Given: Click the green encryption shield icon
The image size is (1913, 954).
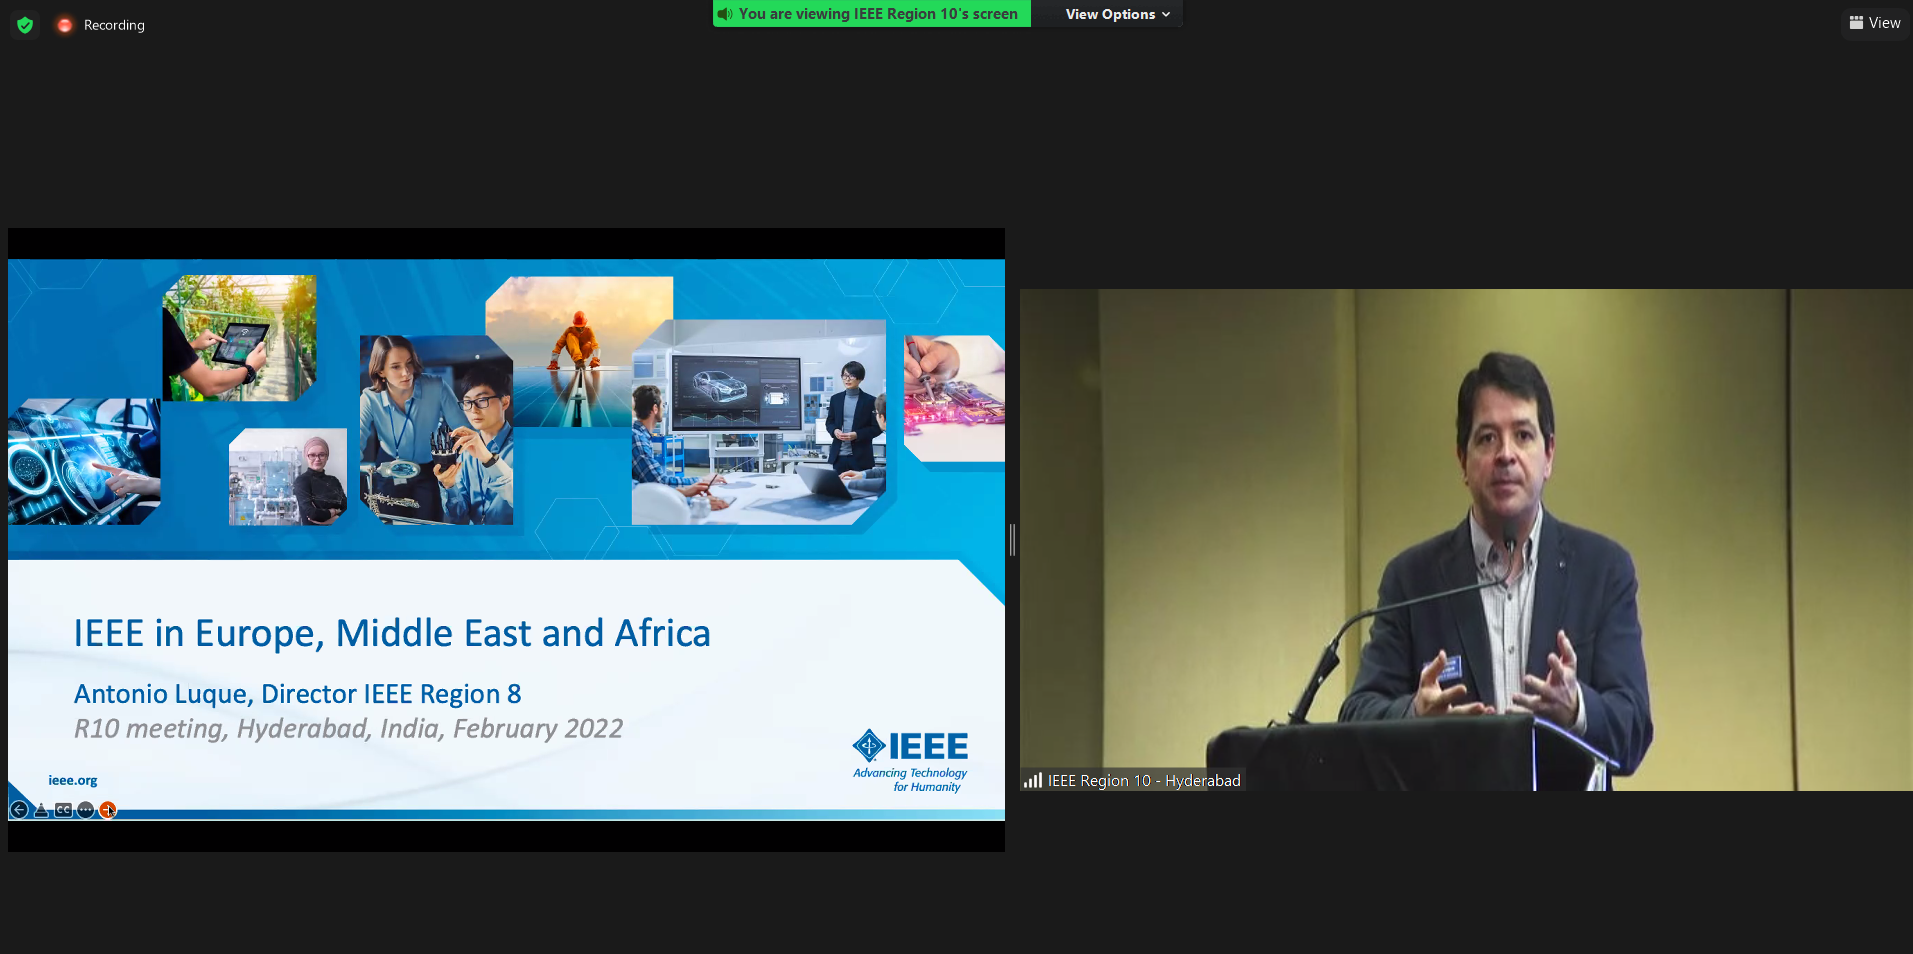Looking at the screenshot, I should 26,25.
